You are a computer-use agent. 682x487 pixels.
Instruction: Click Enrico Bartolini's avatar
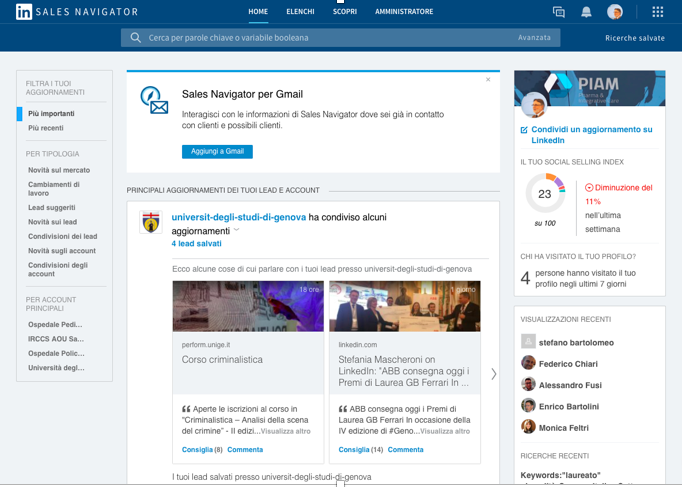click(528, 405)
